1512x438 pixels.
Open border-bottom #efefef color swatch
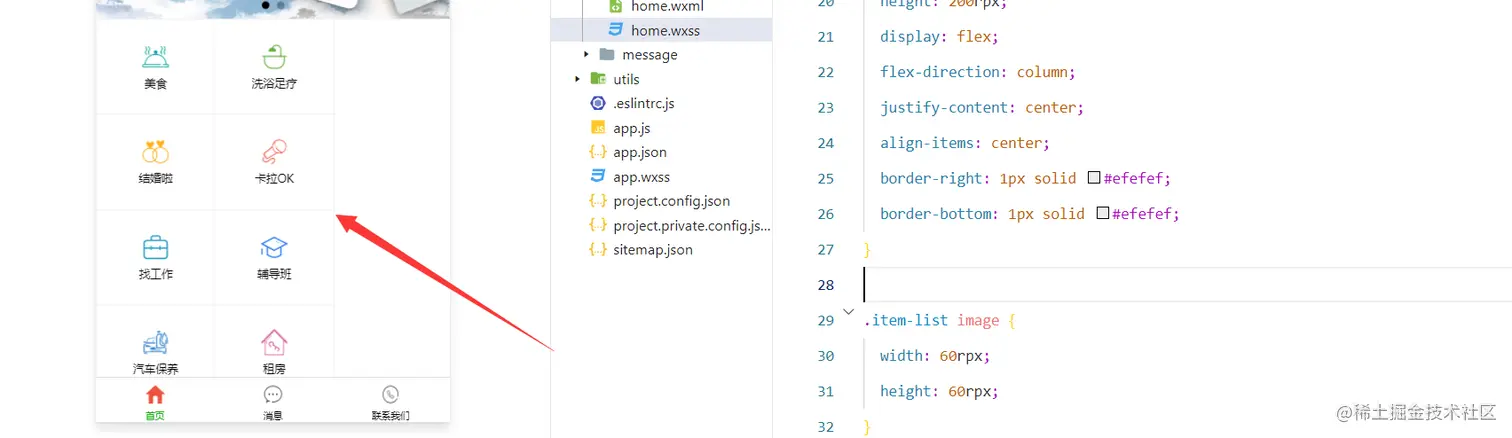[1103, 213]
